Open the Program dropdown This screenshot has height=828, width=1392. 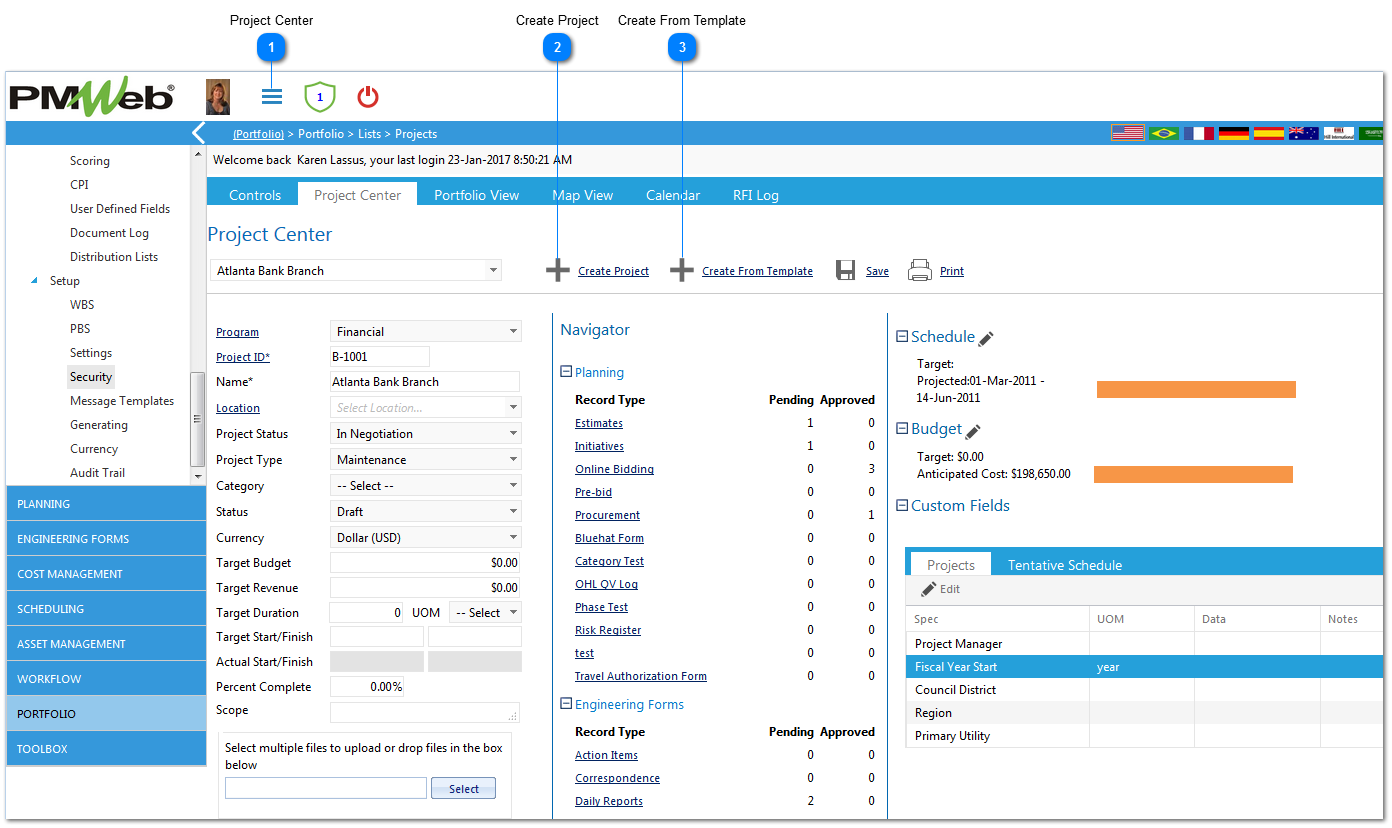click(x=513, y=332)
